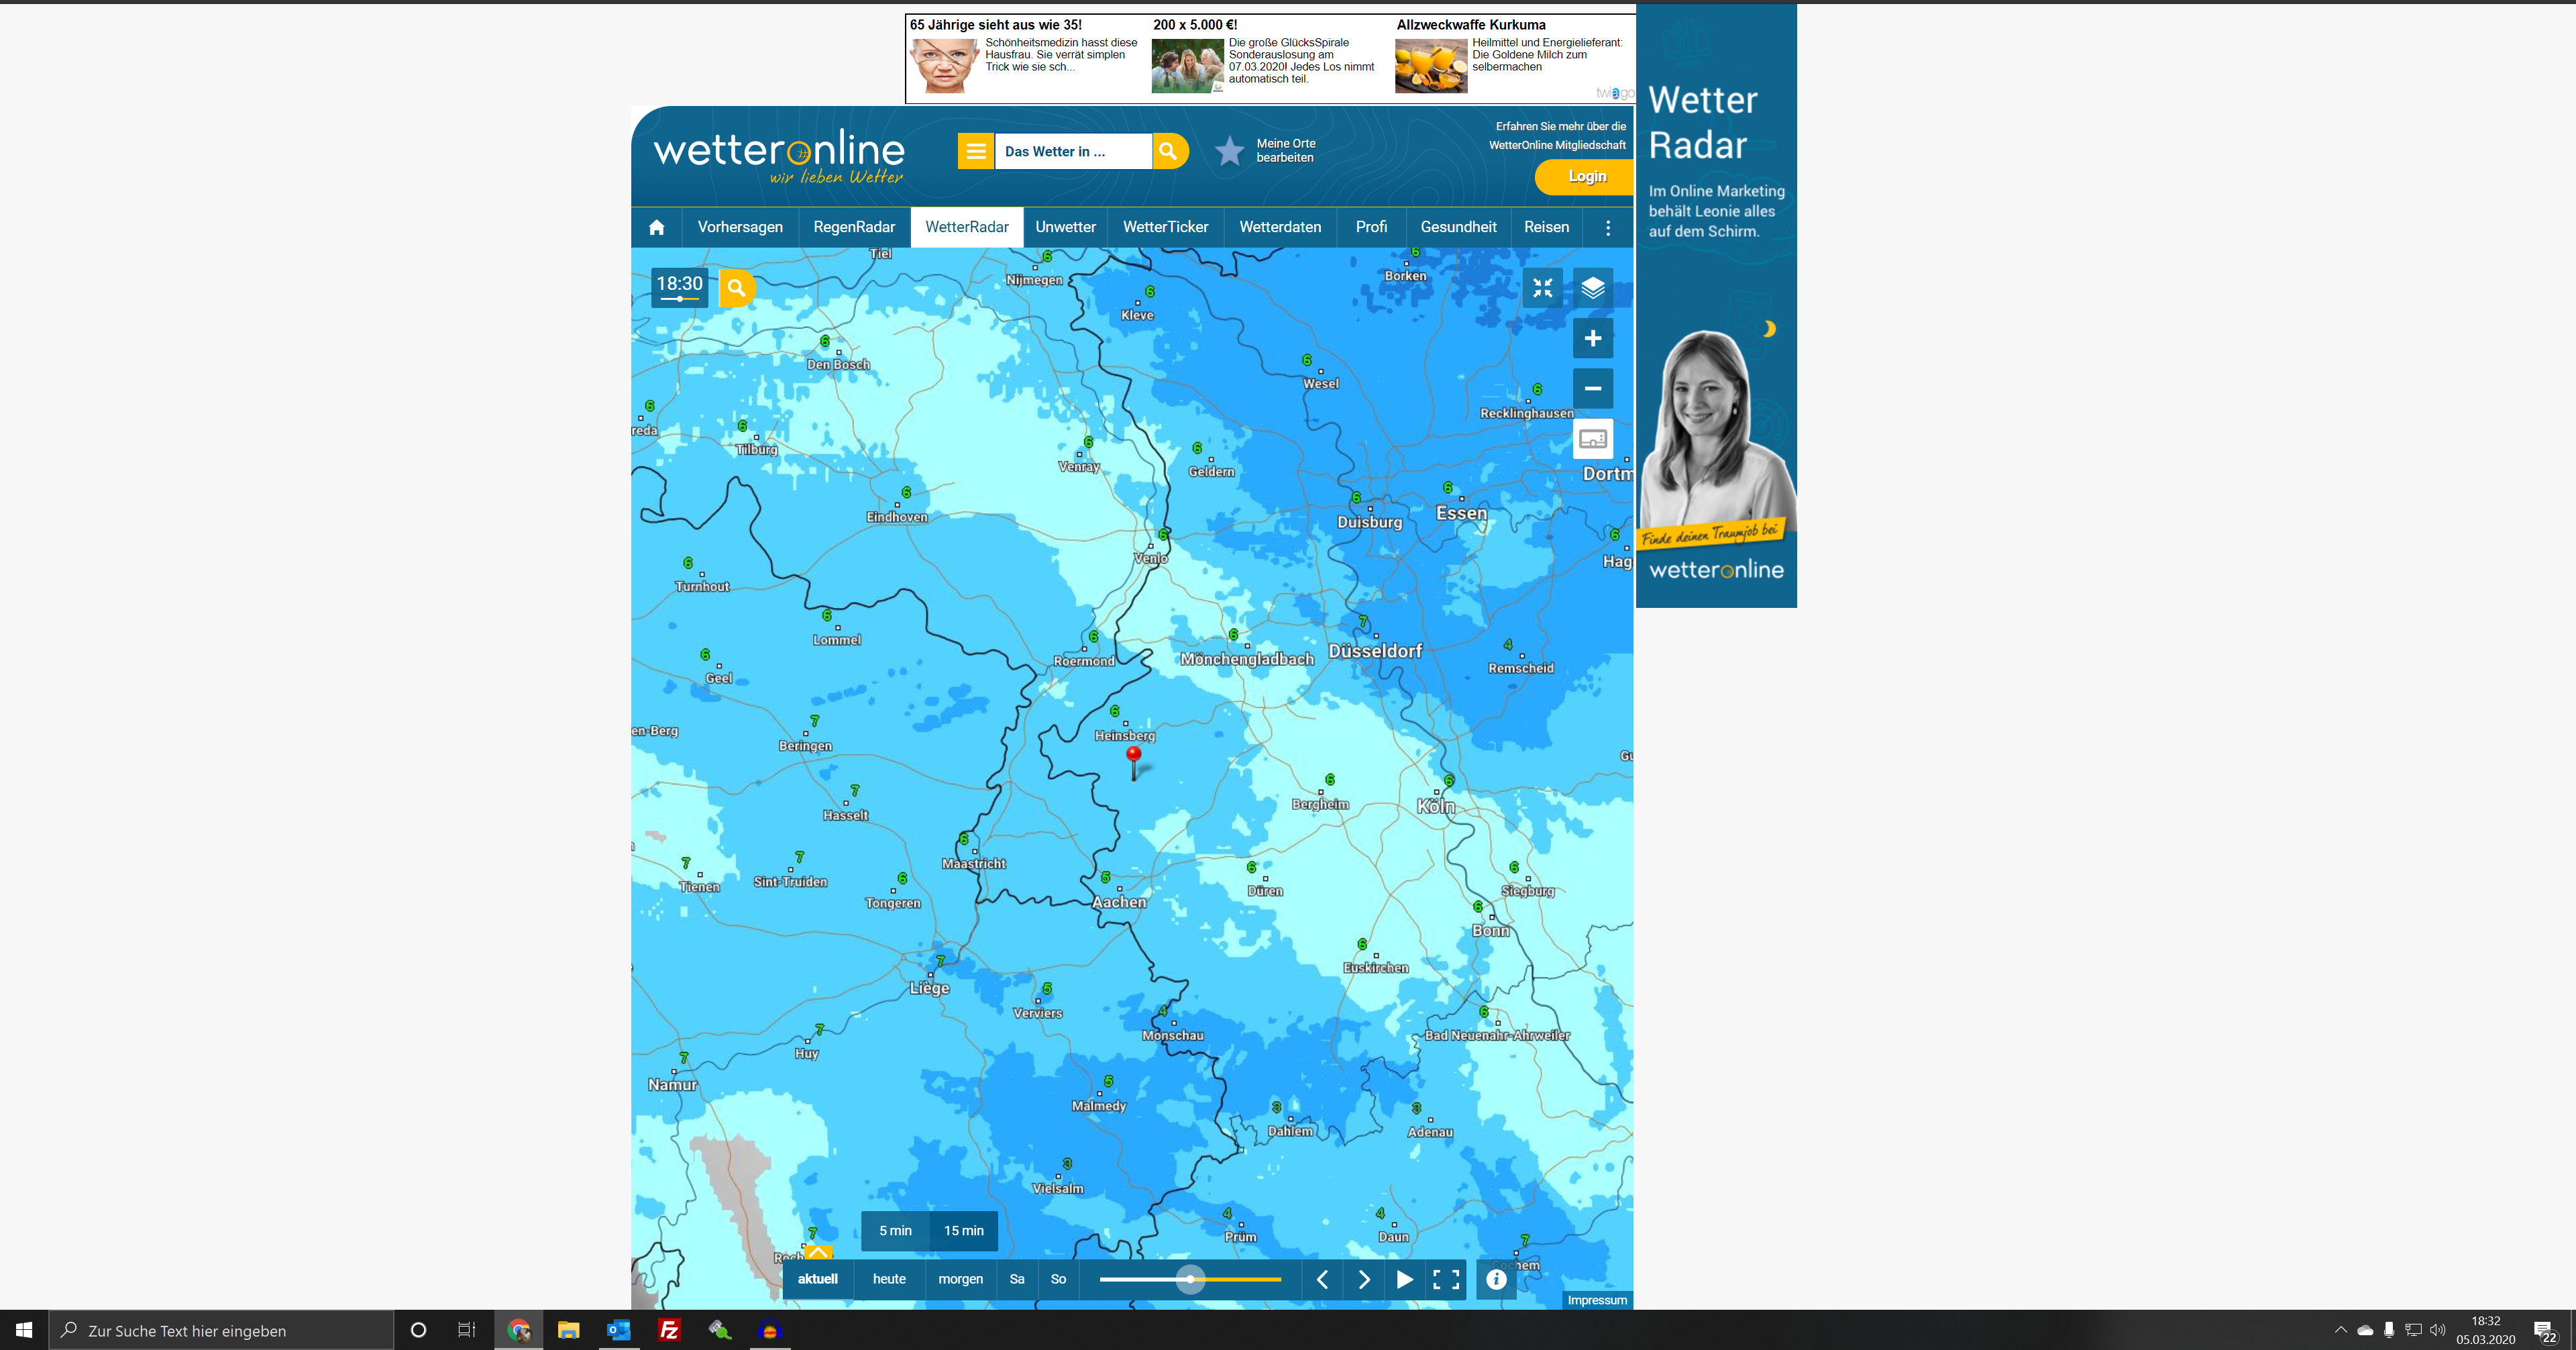The image size is (2576, 1350).
Task: Go to the home page icon
Action: [656, 227]
